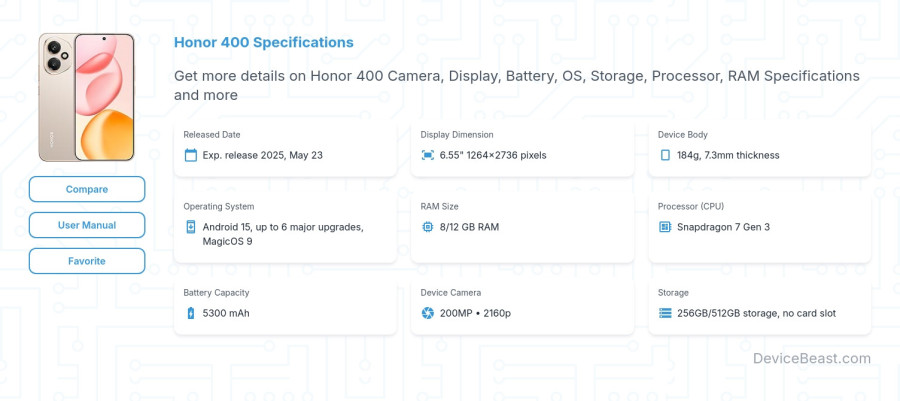Image resolution: width=900 pixels, height=401 pixels.
Task: Click the operating system phone icon
Action: [191, 227]
